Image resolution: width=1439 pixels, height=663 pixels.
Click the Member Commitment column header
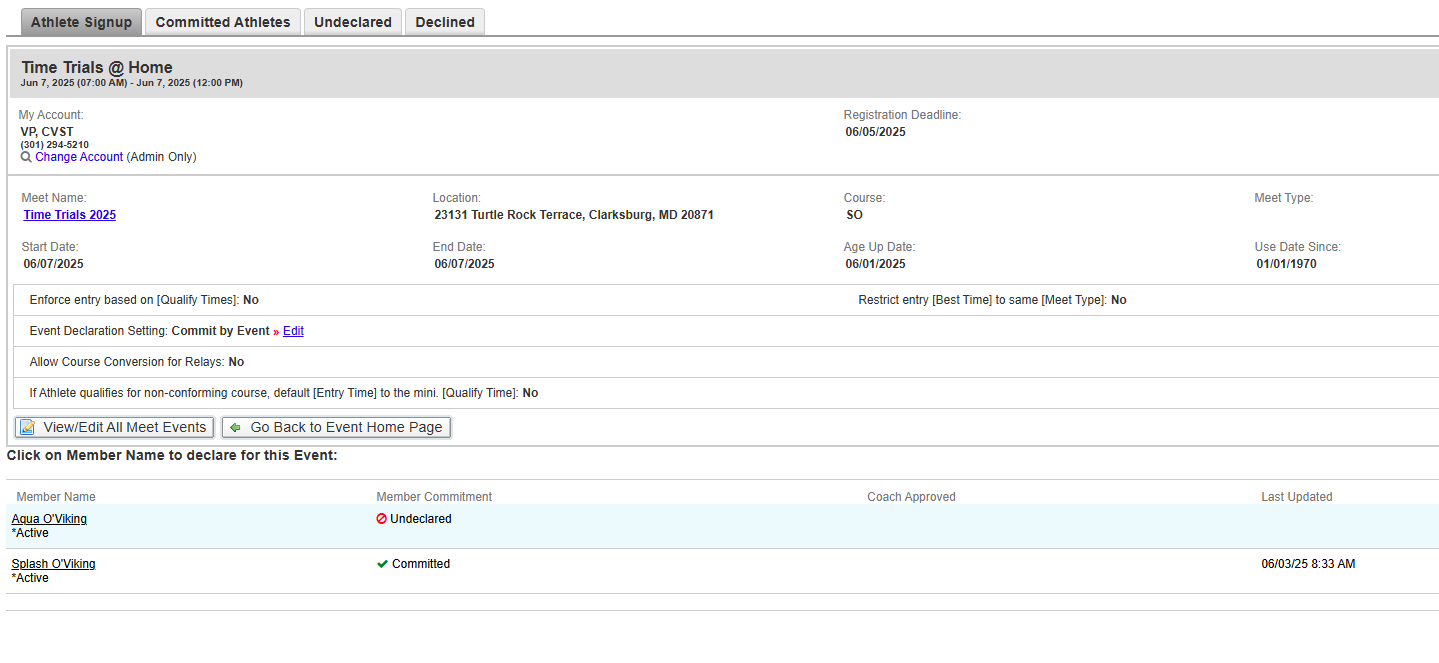pos(434,497)
